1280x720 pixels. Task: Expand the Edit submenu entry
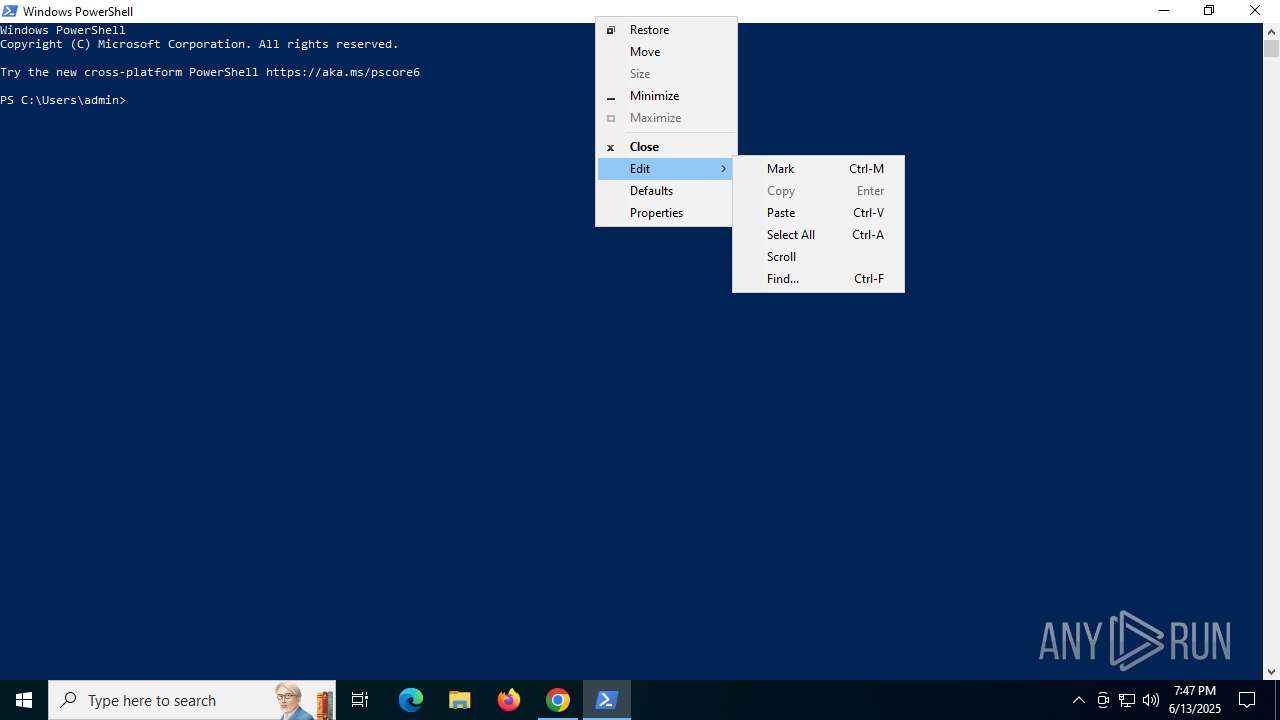point(666,169)
